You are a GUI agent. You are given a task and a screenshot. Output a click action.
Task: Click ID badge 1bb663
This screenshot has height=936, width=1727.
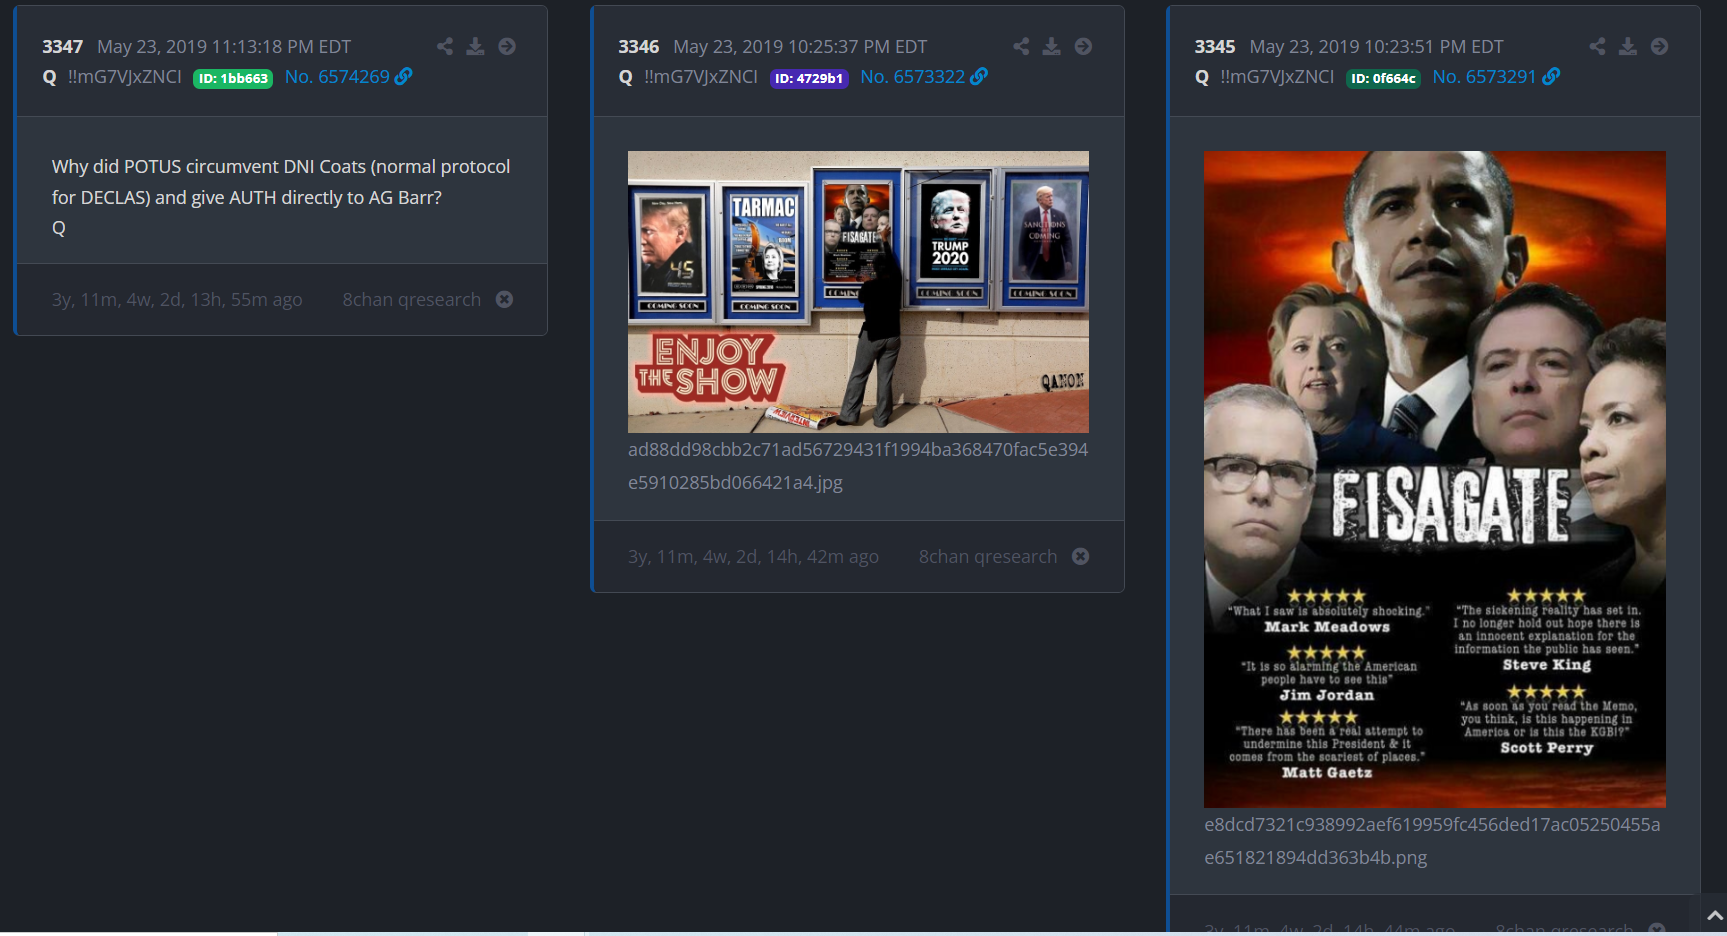coord(233,78)
